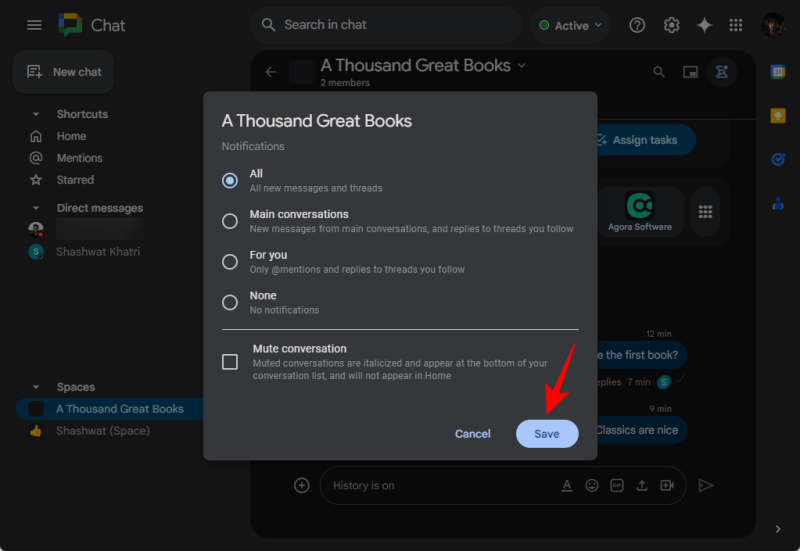This screenshot has width=800, height=551.
Task: Collapse the Spaces section
Action: 36,387
